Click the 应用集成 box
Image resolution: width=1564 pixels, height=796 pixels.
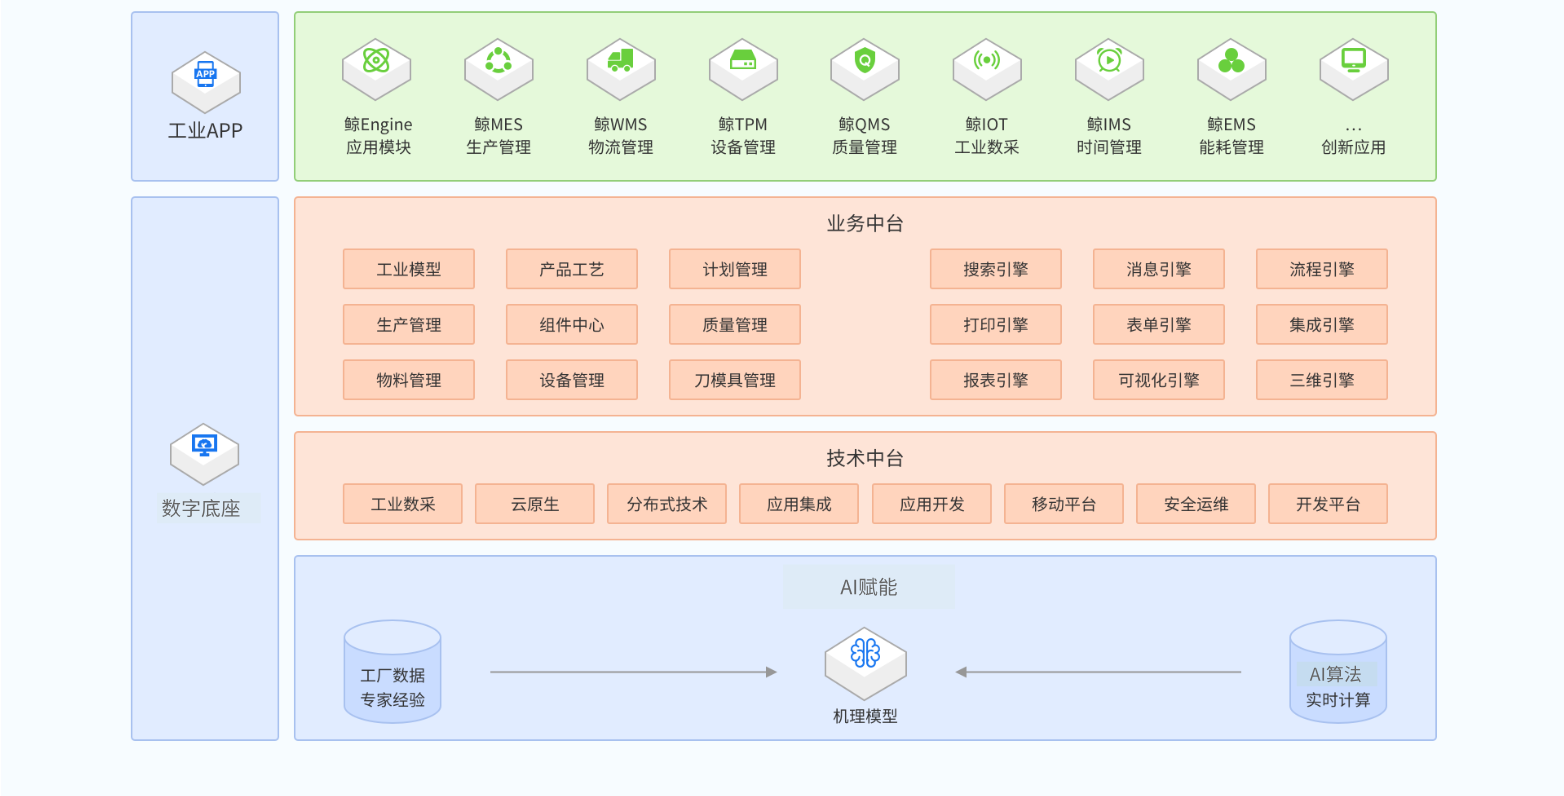coord(799,504)
